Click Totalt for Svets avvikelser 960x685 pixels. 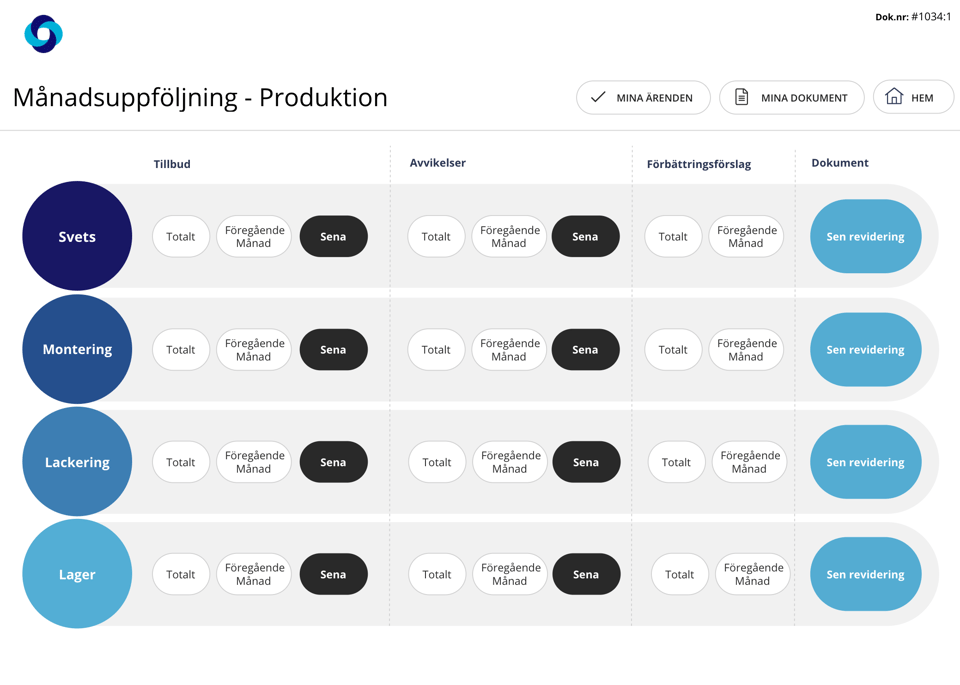pyautogui.click(x=436, y=236)
